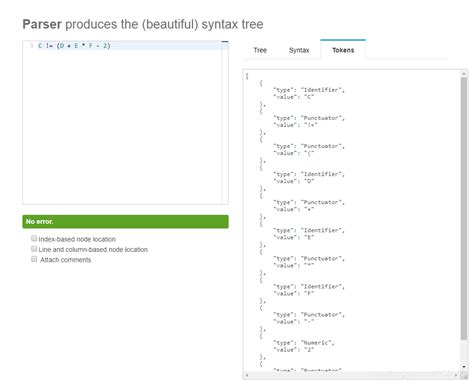Enable Index-based node location checkbox

tap(34, 238)
